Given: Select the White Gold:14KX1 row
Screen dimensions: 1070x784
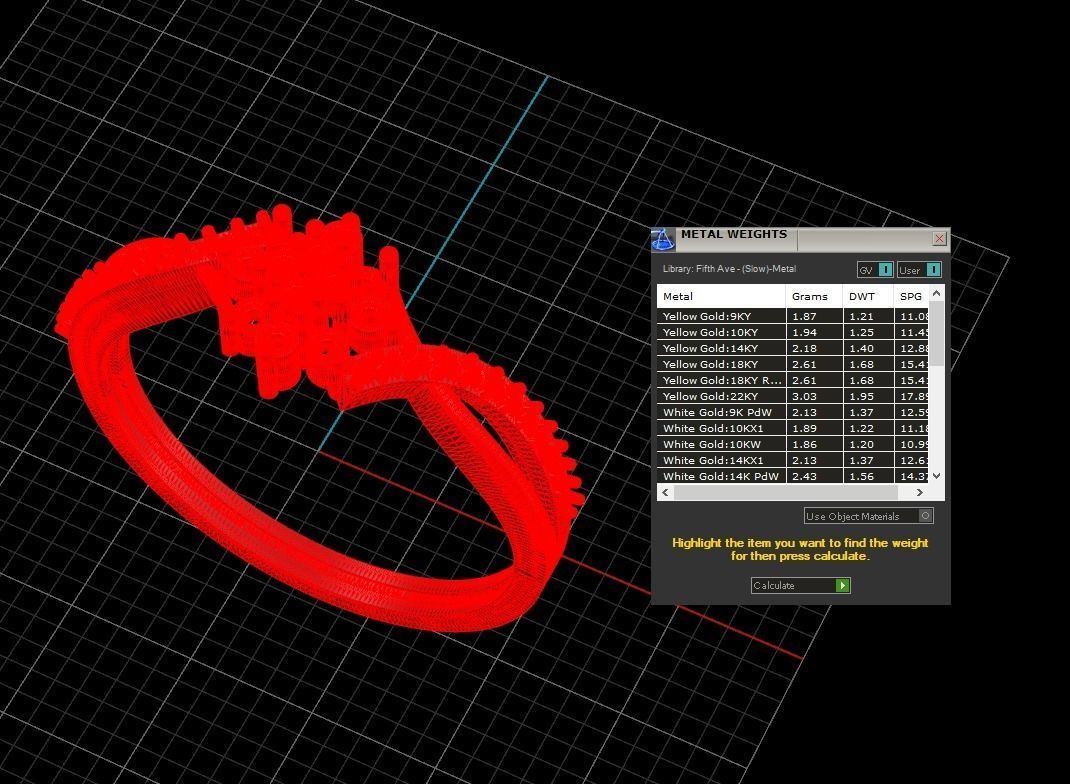Looking at the screenshot, I should (x=793, y=461).
